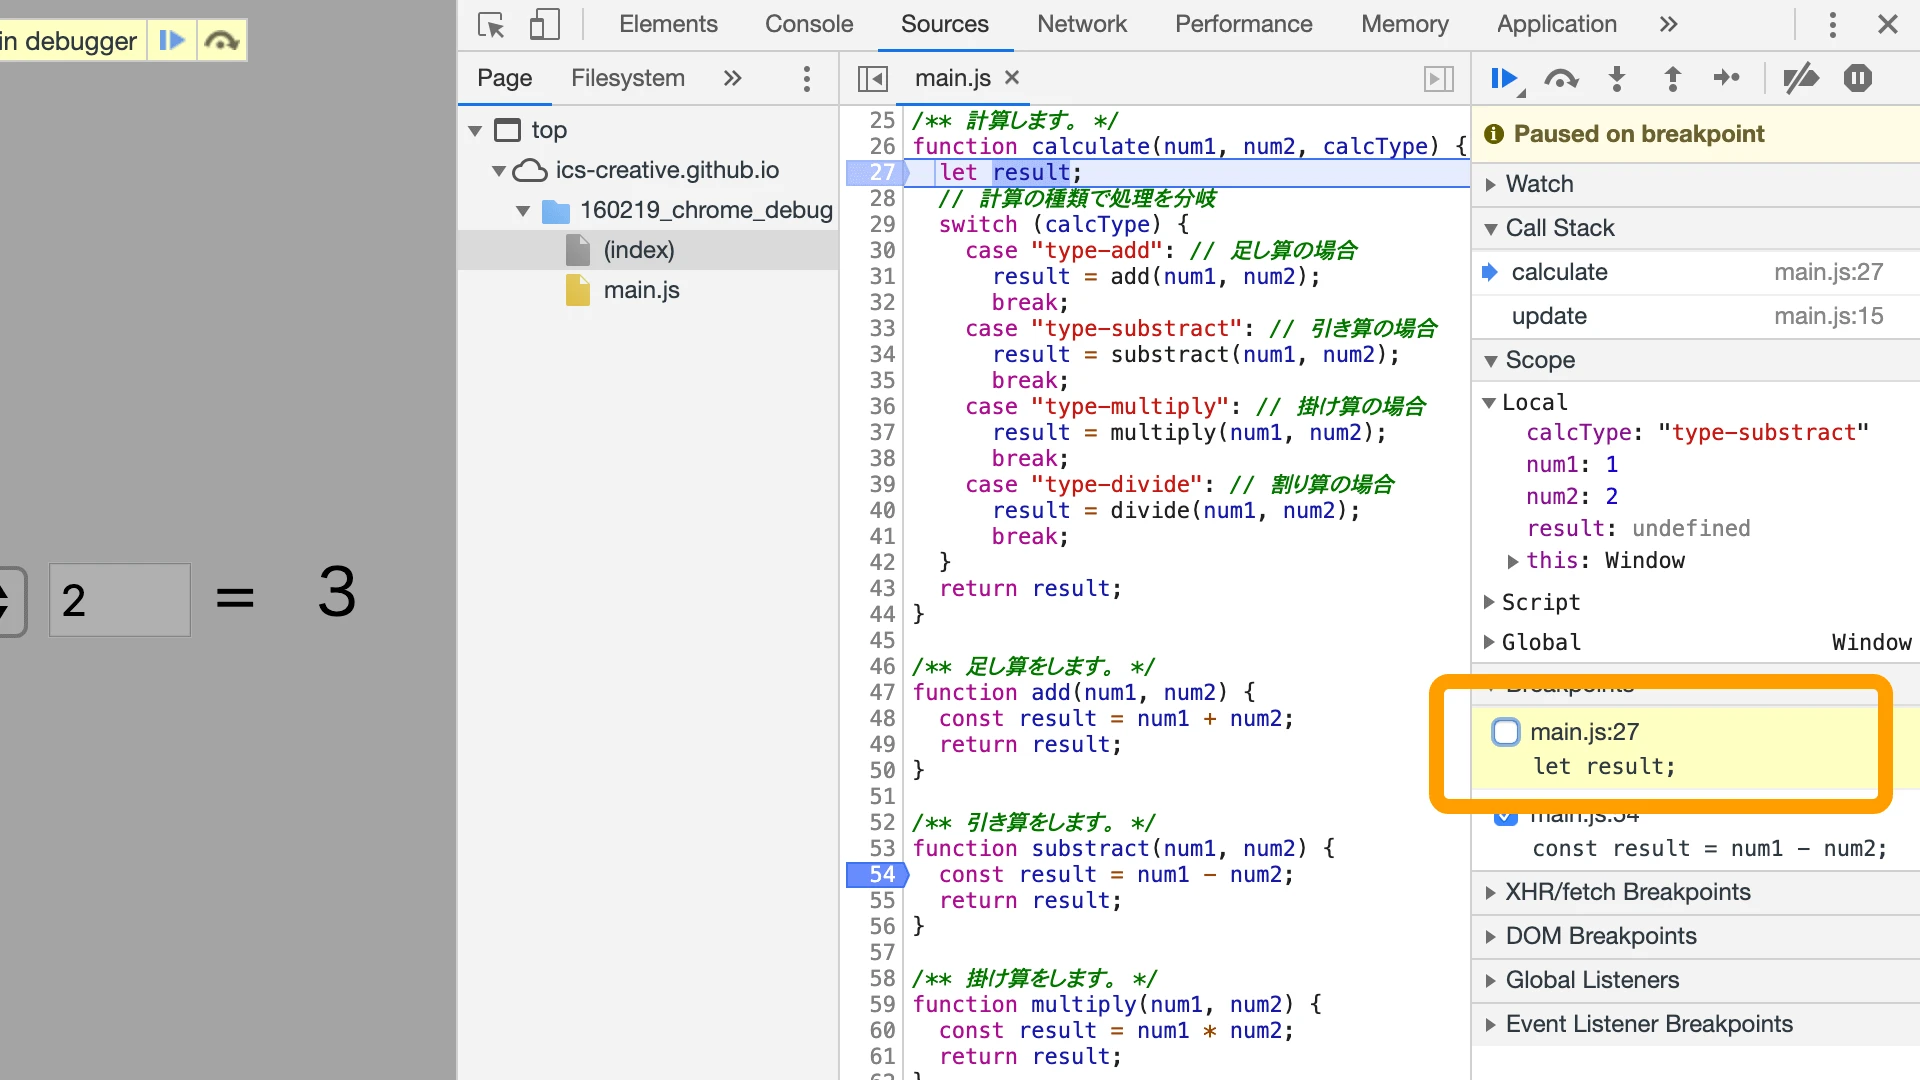Deactivate all breakpoints icon
This screenshot has height=1080, width=1920.
pyautogui.click(x=1801, y=78)
